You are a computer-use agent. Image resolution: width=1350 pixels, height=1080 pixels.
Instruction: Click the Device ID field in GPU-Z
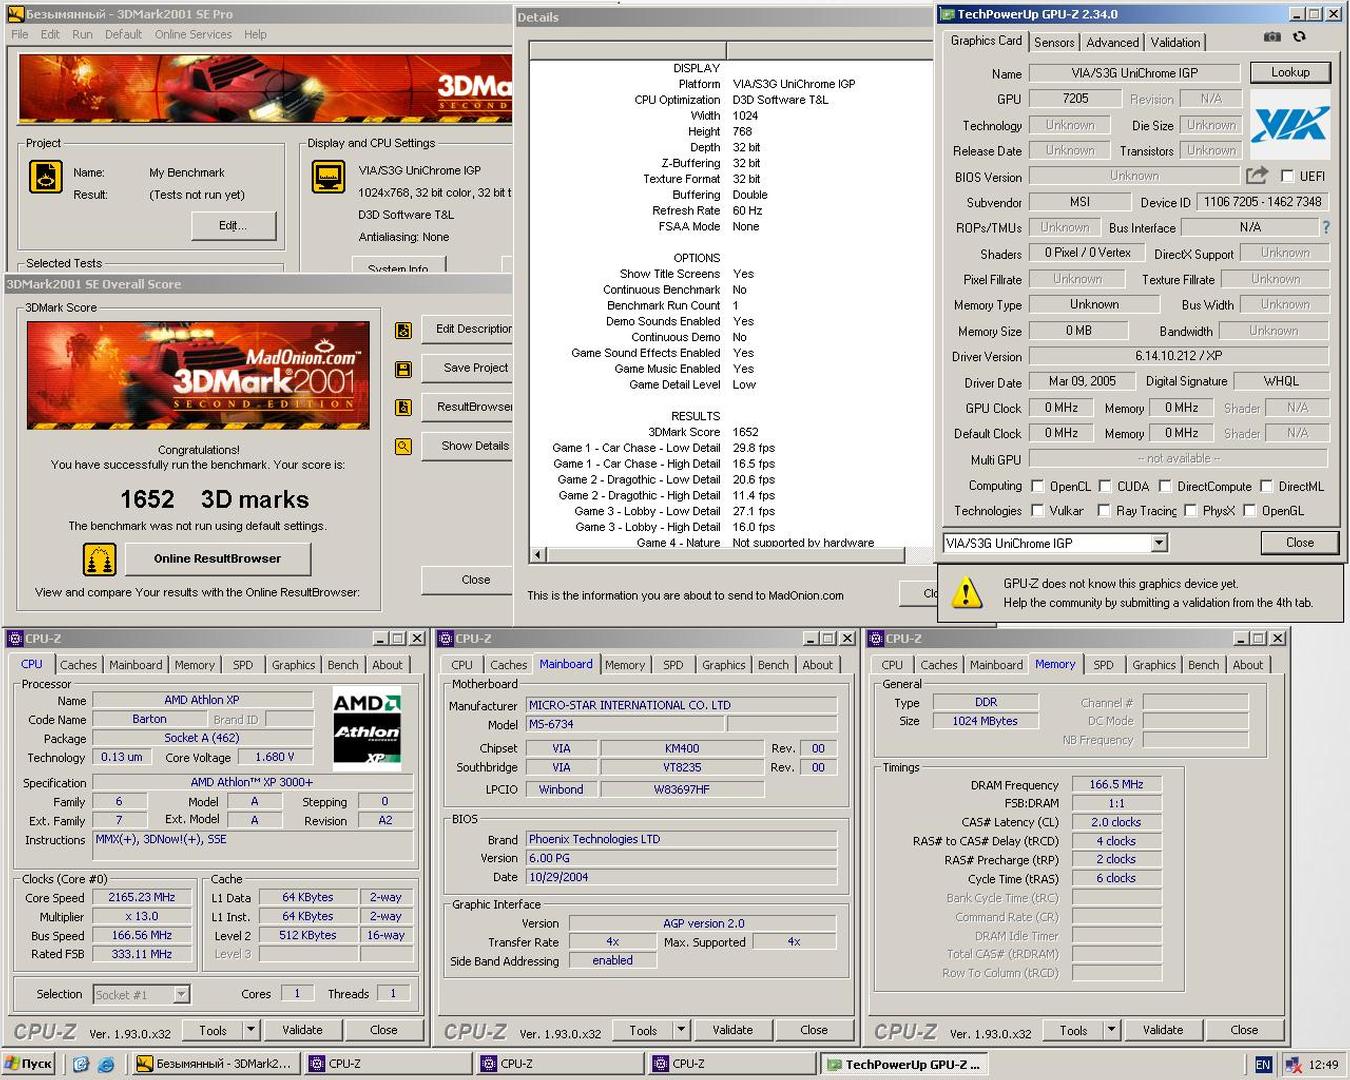pyautogui.click(x=1262, y=201)
